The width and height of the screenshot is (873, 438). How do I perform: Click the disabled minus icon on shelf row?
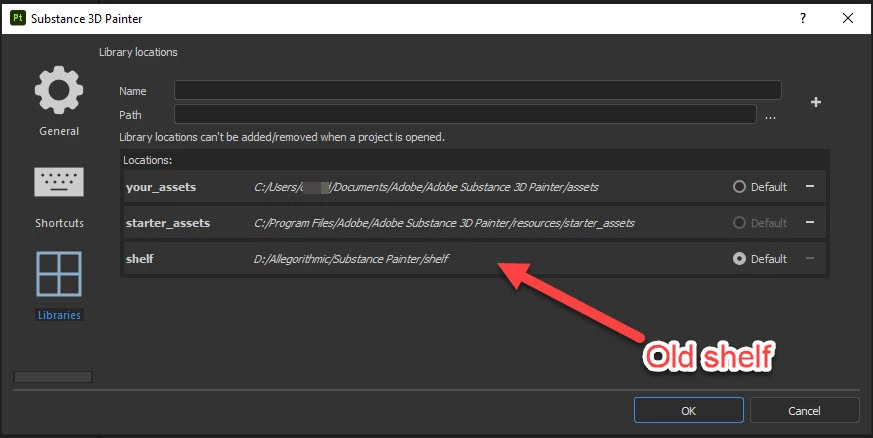810,259
